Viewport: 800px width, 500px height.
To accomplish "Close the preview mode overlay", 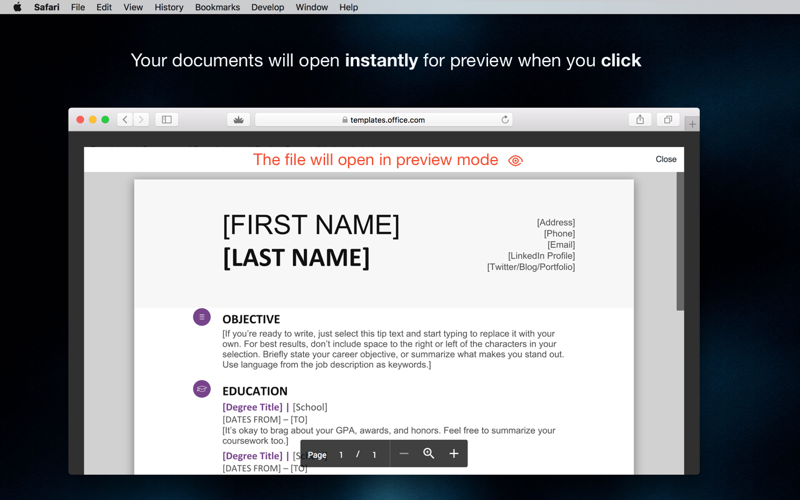I will click(x=666, y=159).
